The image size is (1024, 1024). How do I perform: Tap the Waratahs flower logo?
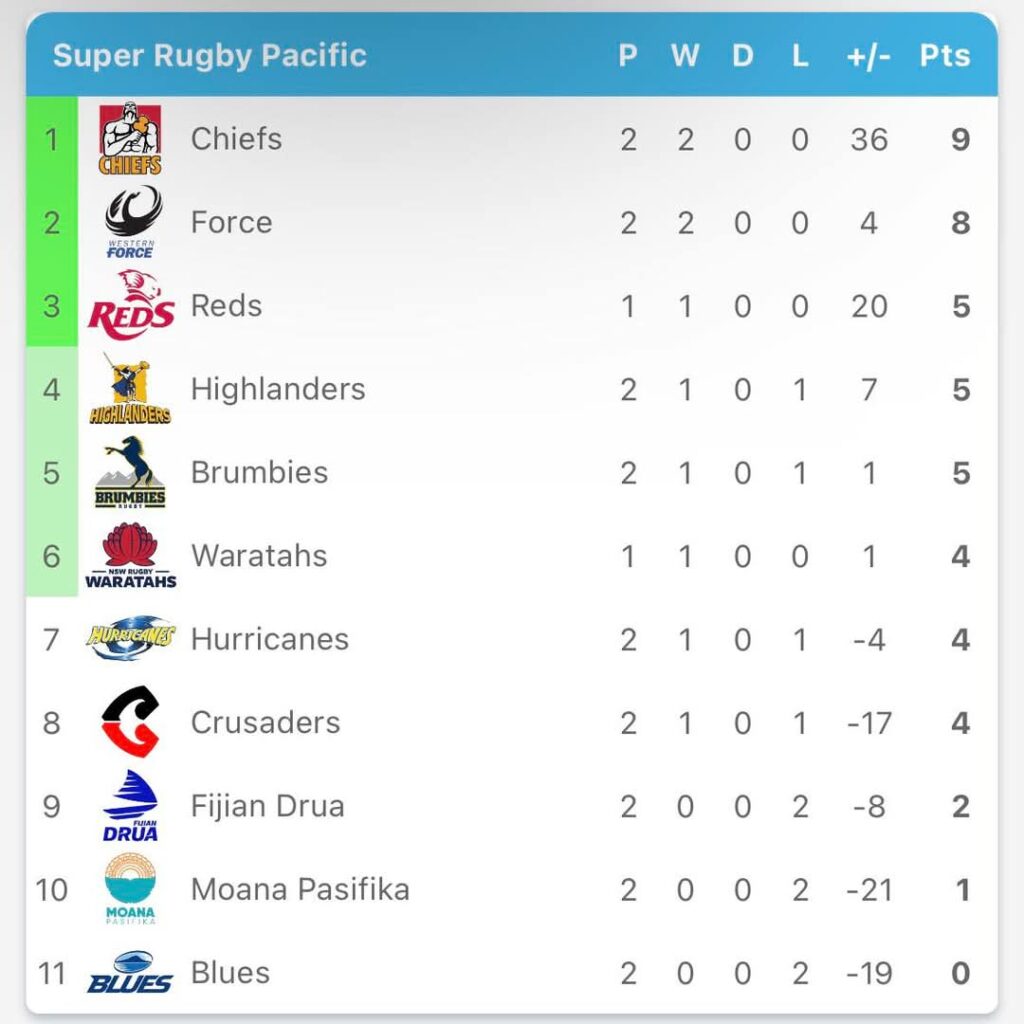click(x=131, y=556)
